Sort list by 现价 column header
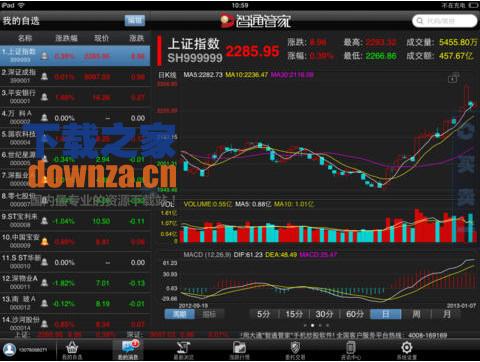 (x=102, y=38)
